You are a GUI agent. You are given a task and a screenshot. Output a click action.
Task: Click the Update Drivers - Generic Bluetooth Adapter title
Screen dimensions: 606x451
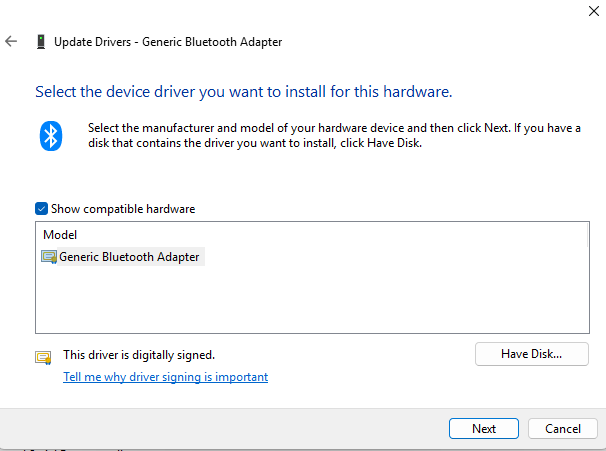coord(168,42)
